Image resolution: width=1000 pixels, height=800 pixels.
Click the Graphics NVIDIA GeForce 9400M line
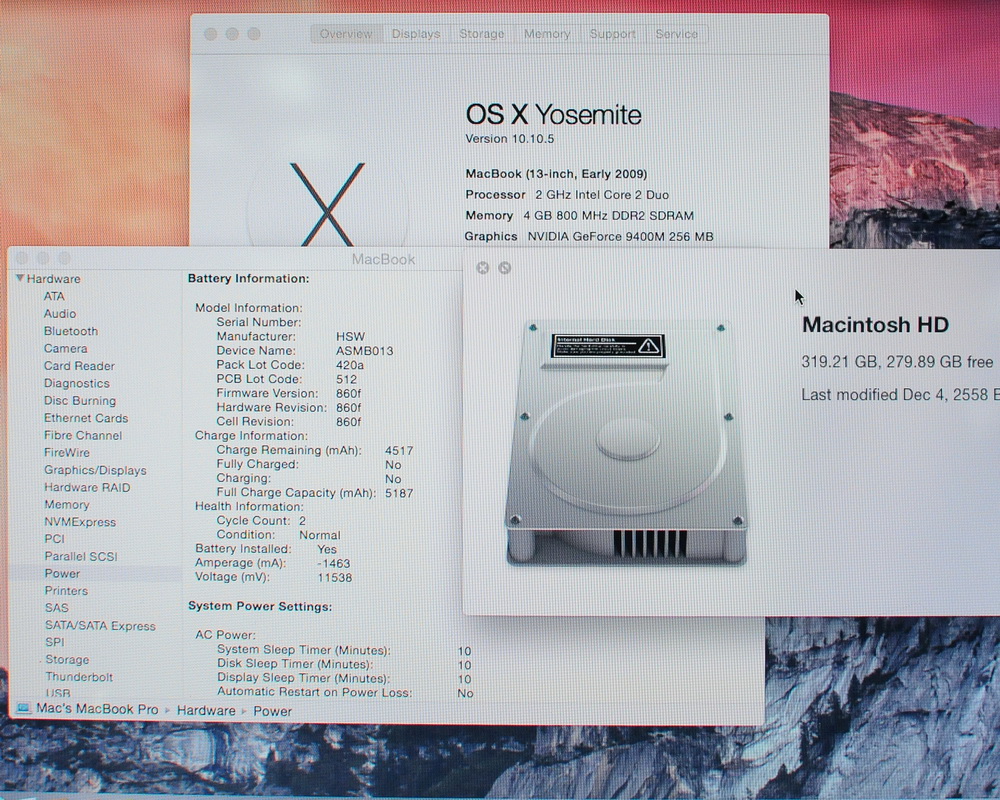pyautogui.click(x=589, y=236)
